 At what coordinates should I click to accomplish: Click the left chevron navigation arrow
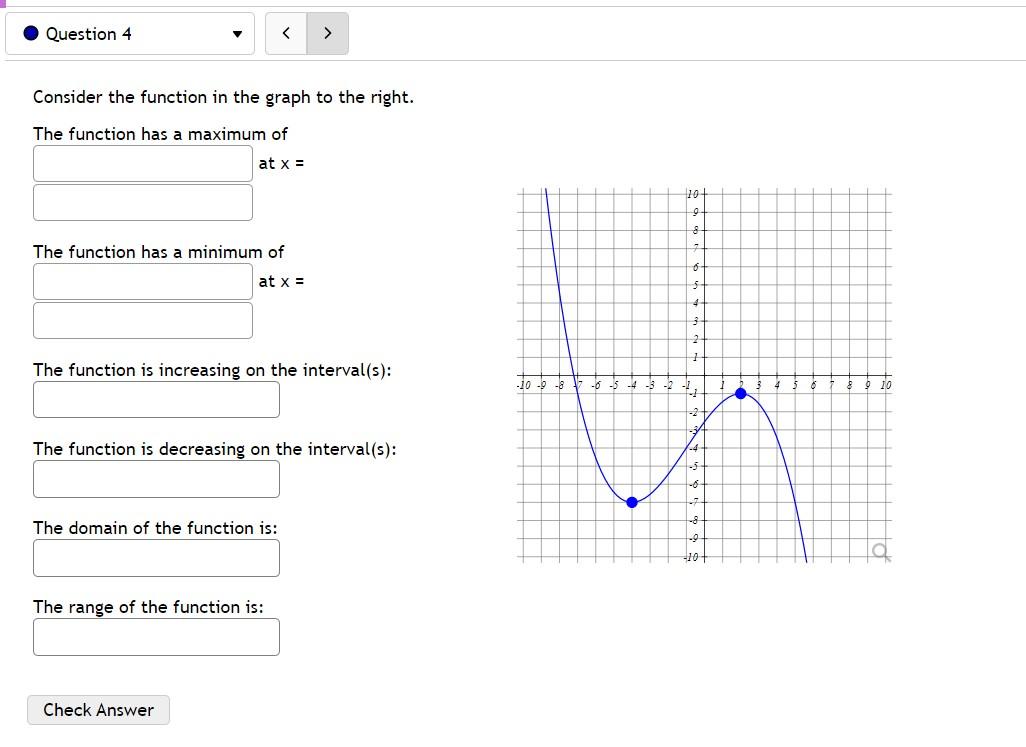286,33
